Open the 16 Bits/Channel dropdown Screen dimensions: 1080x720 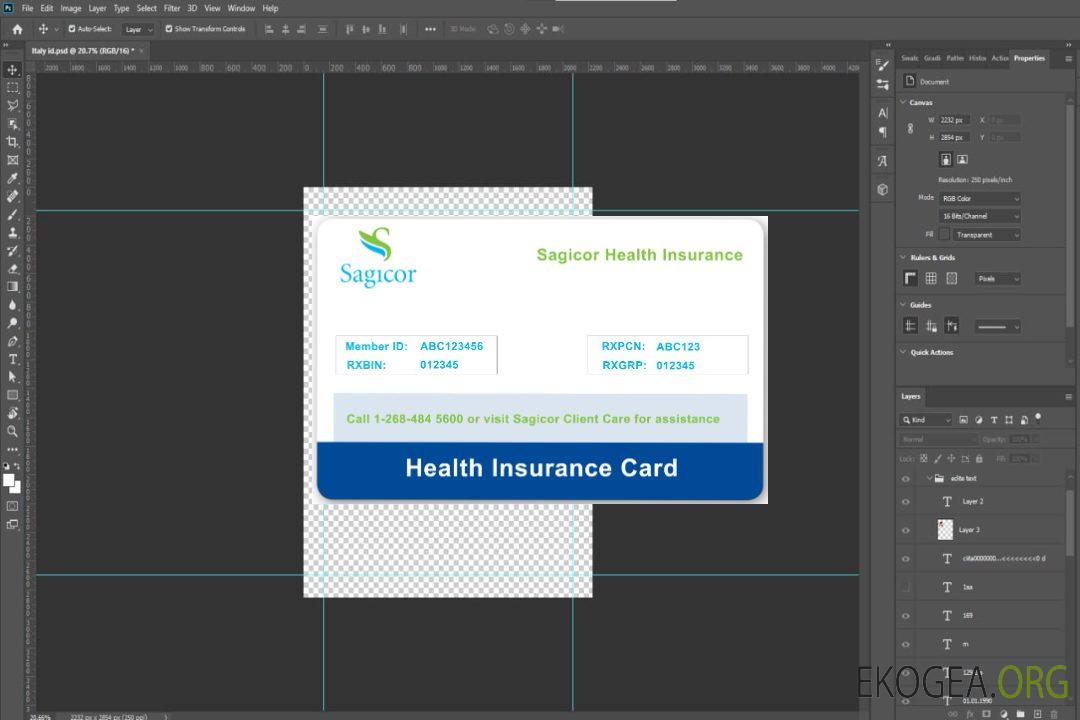(x=979, y=216)
